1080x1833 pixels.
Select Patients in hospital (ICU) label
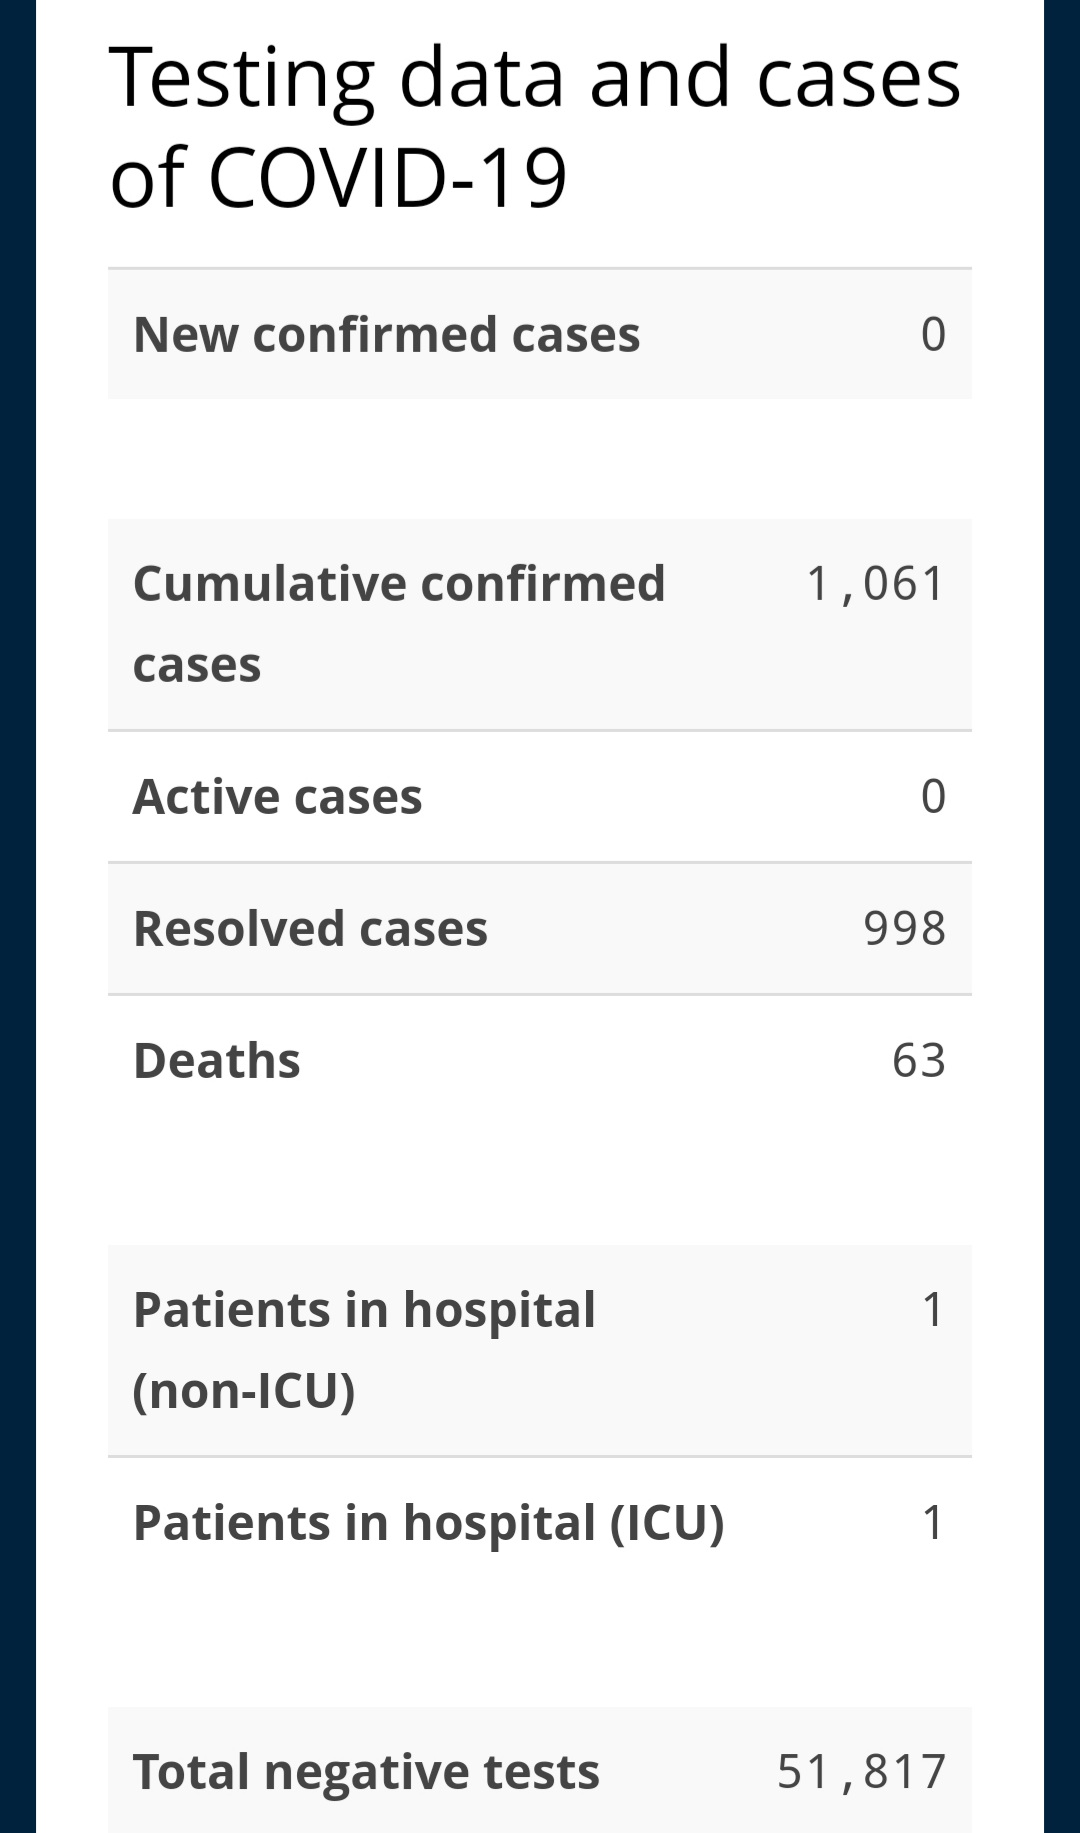click(428, 1523)
